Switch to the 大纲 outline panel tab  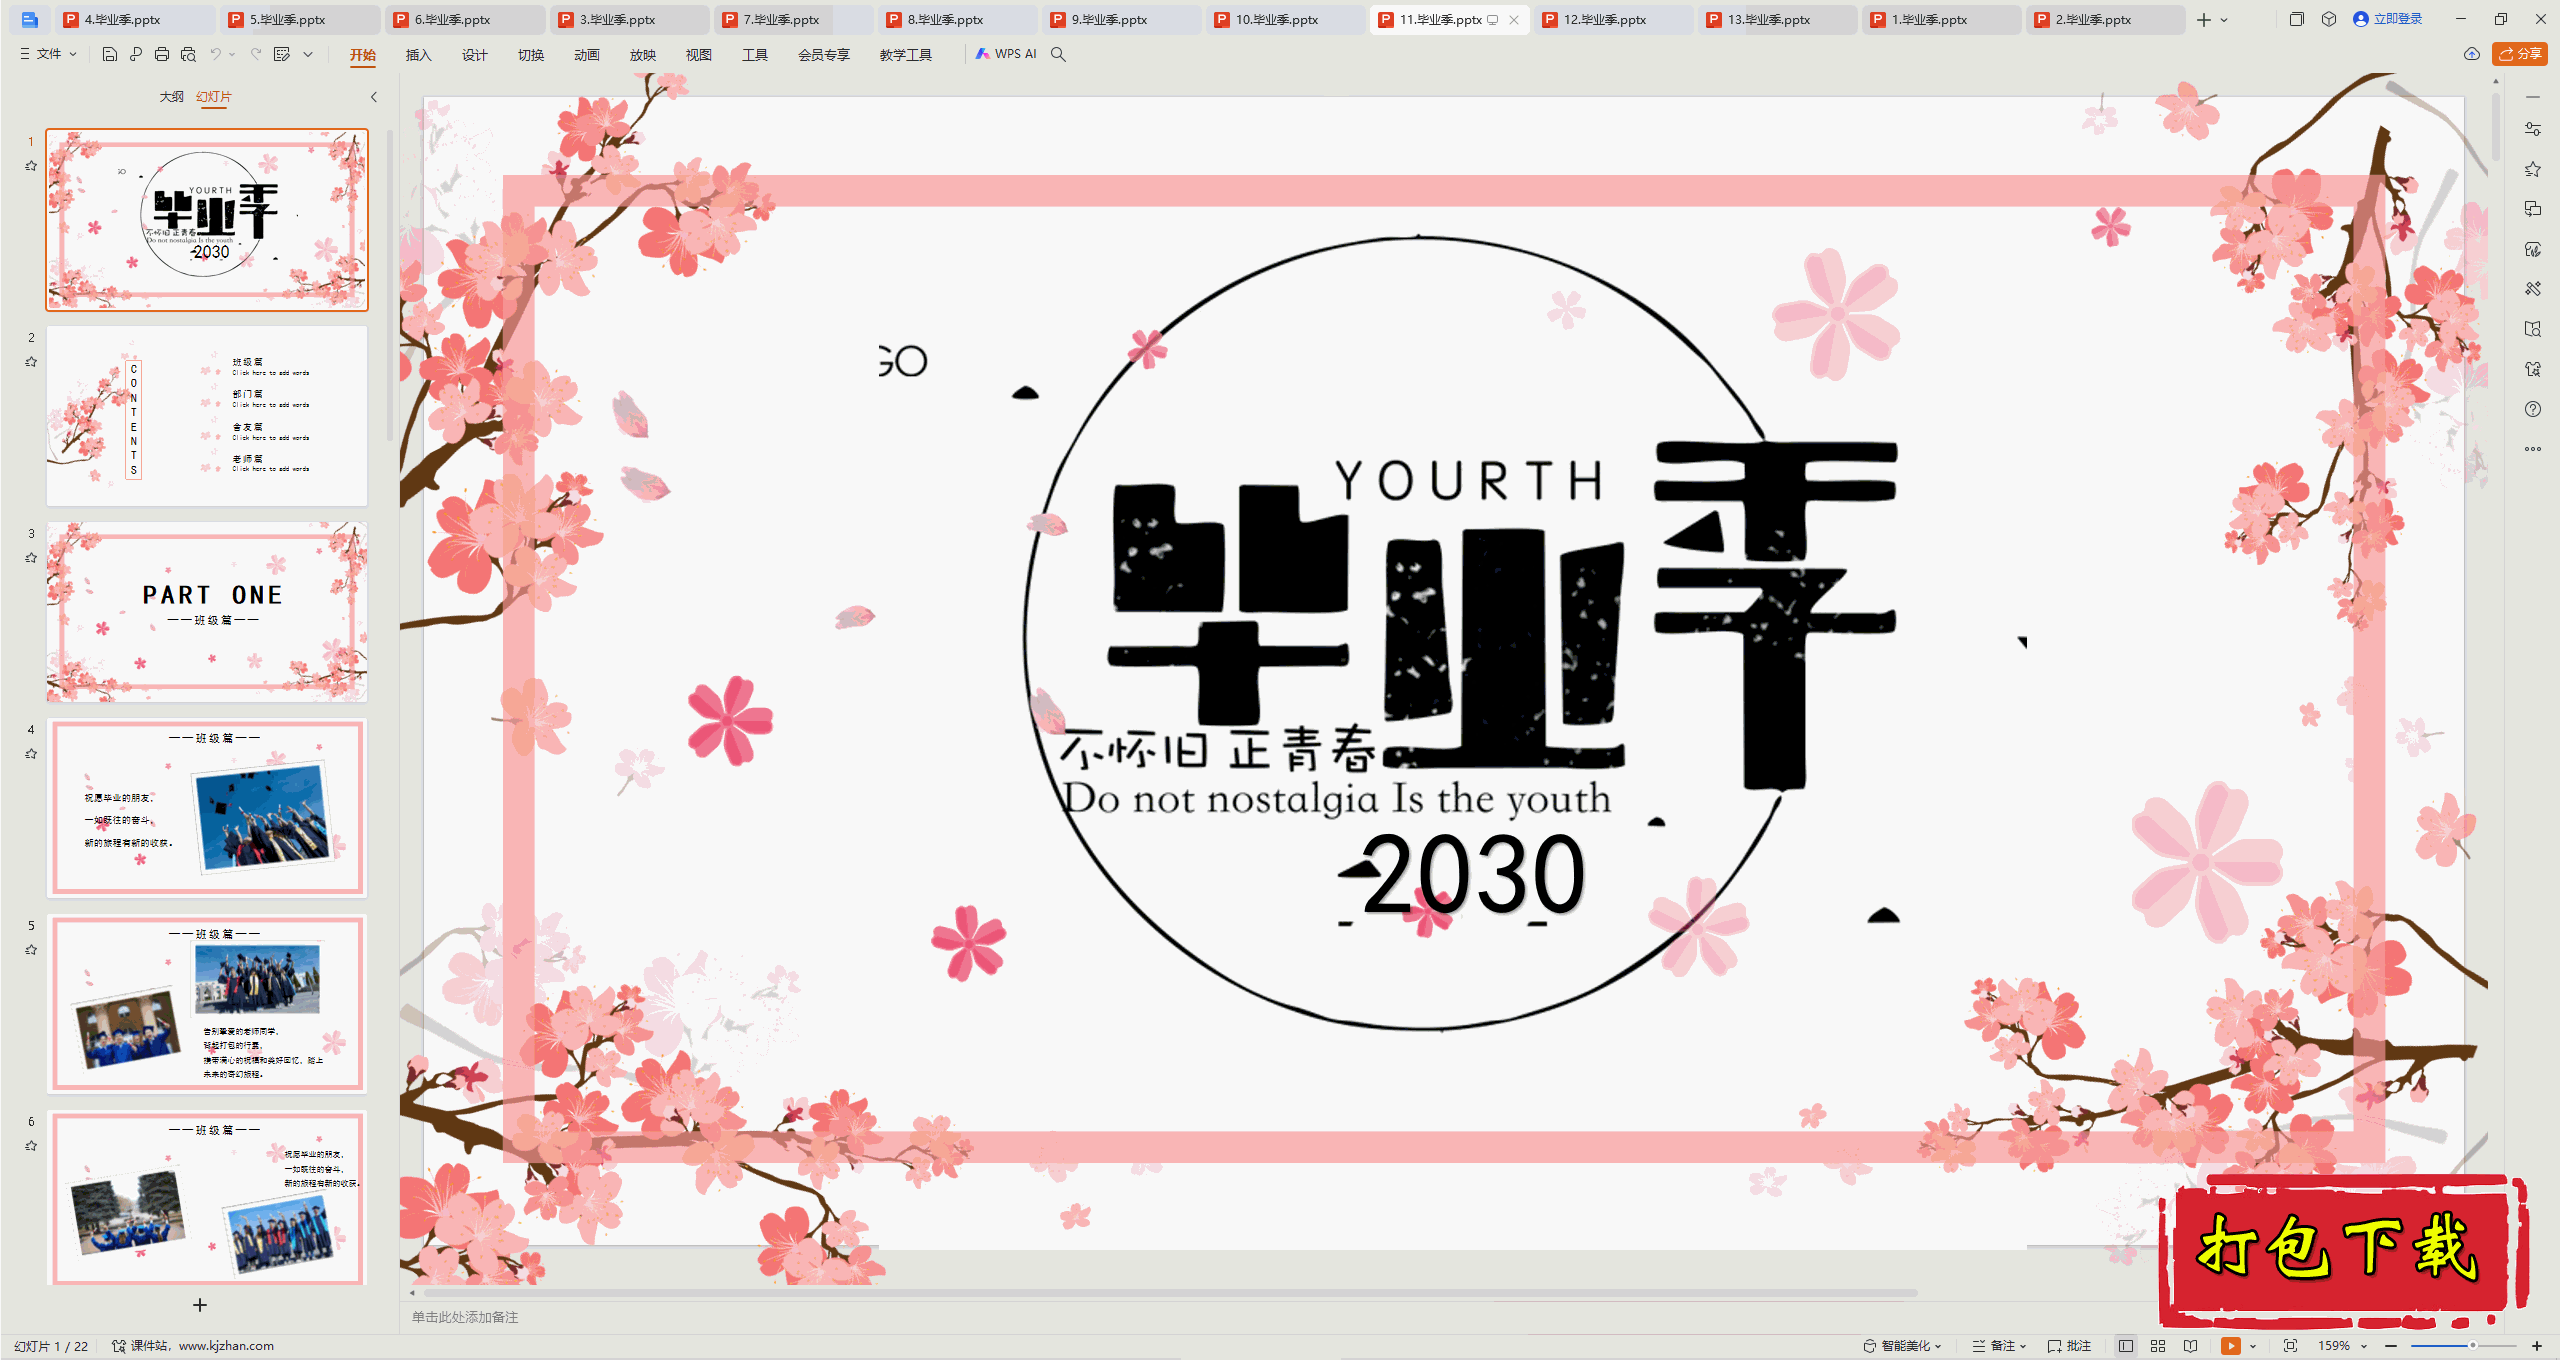[x=171, y=97]
